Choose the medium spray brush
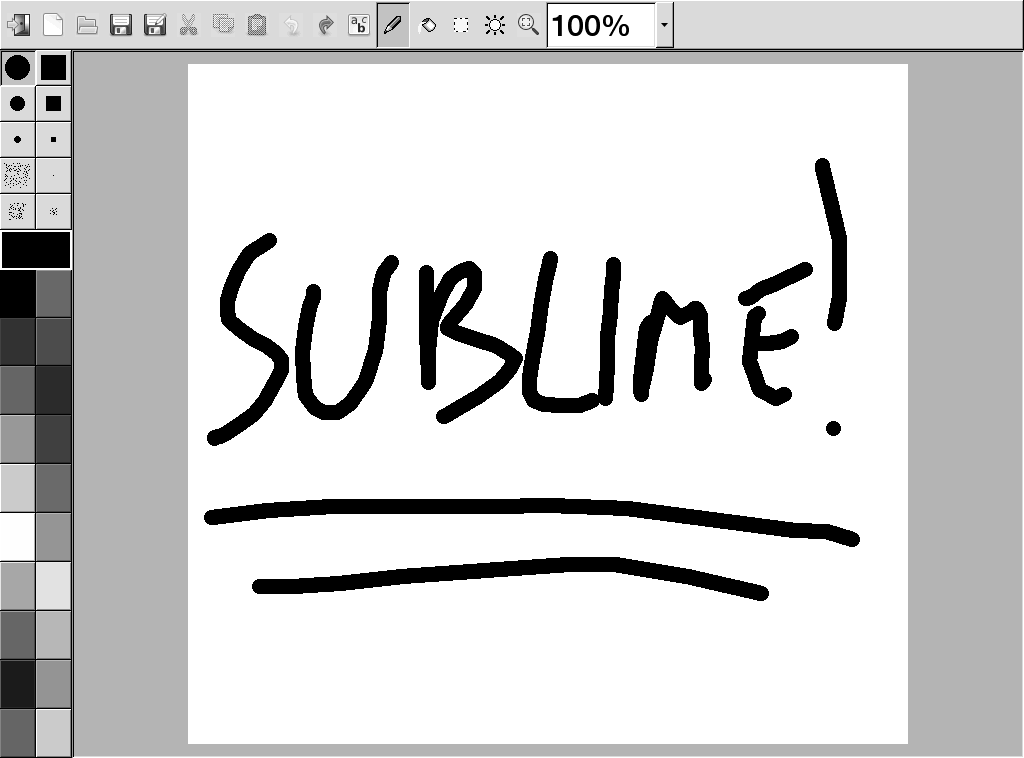1024x758 pixels. [18, 211]
